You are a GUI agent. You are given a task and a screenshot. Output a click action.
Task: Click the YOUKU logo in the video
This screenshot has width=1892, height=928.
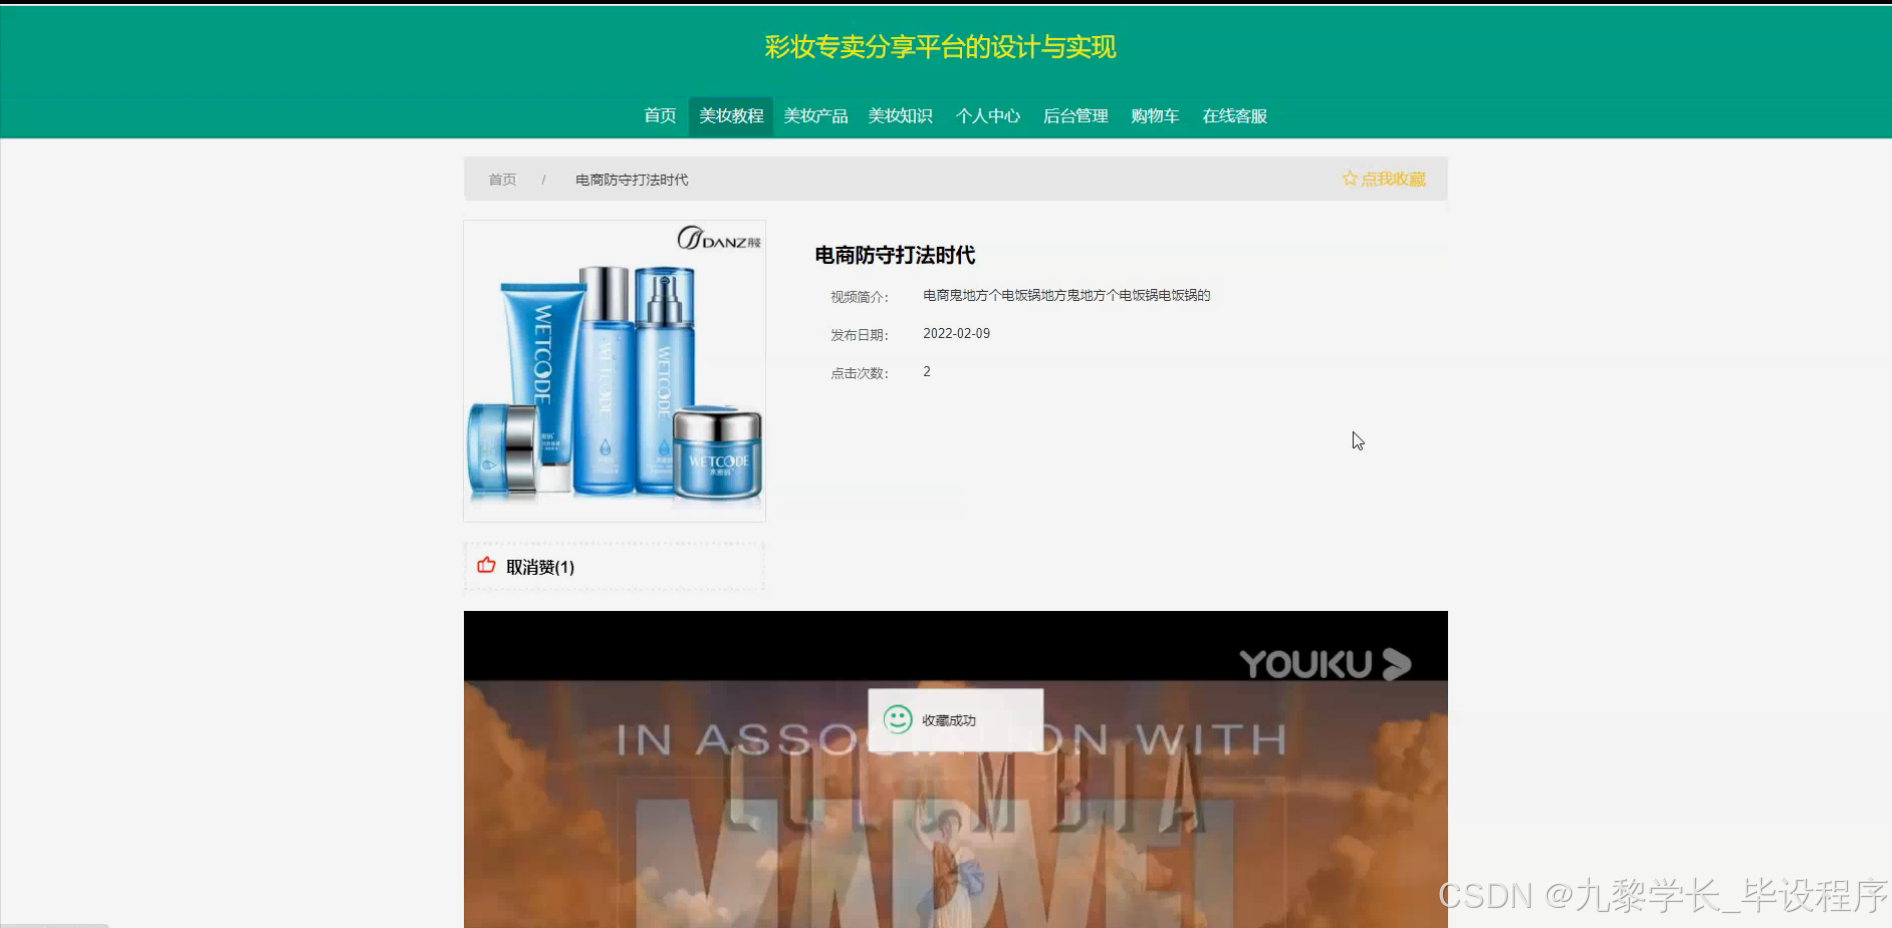1325,664
